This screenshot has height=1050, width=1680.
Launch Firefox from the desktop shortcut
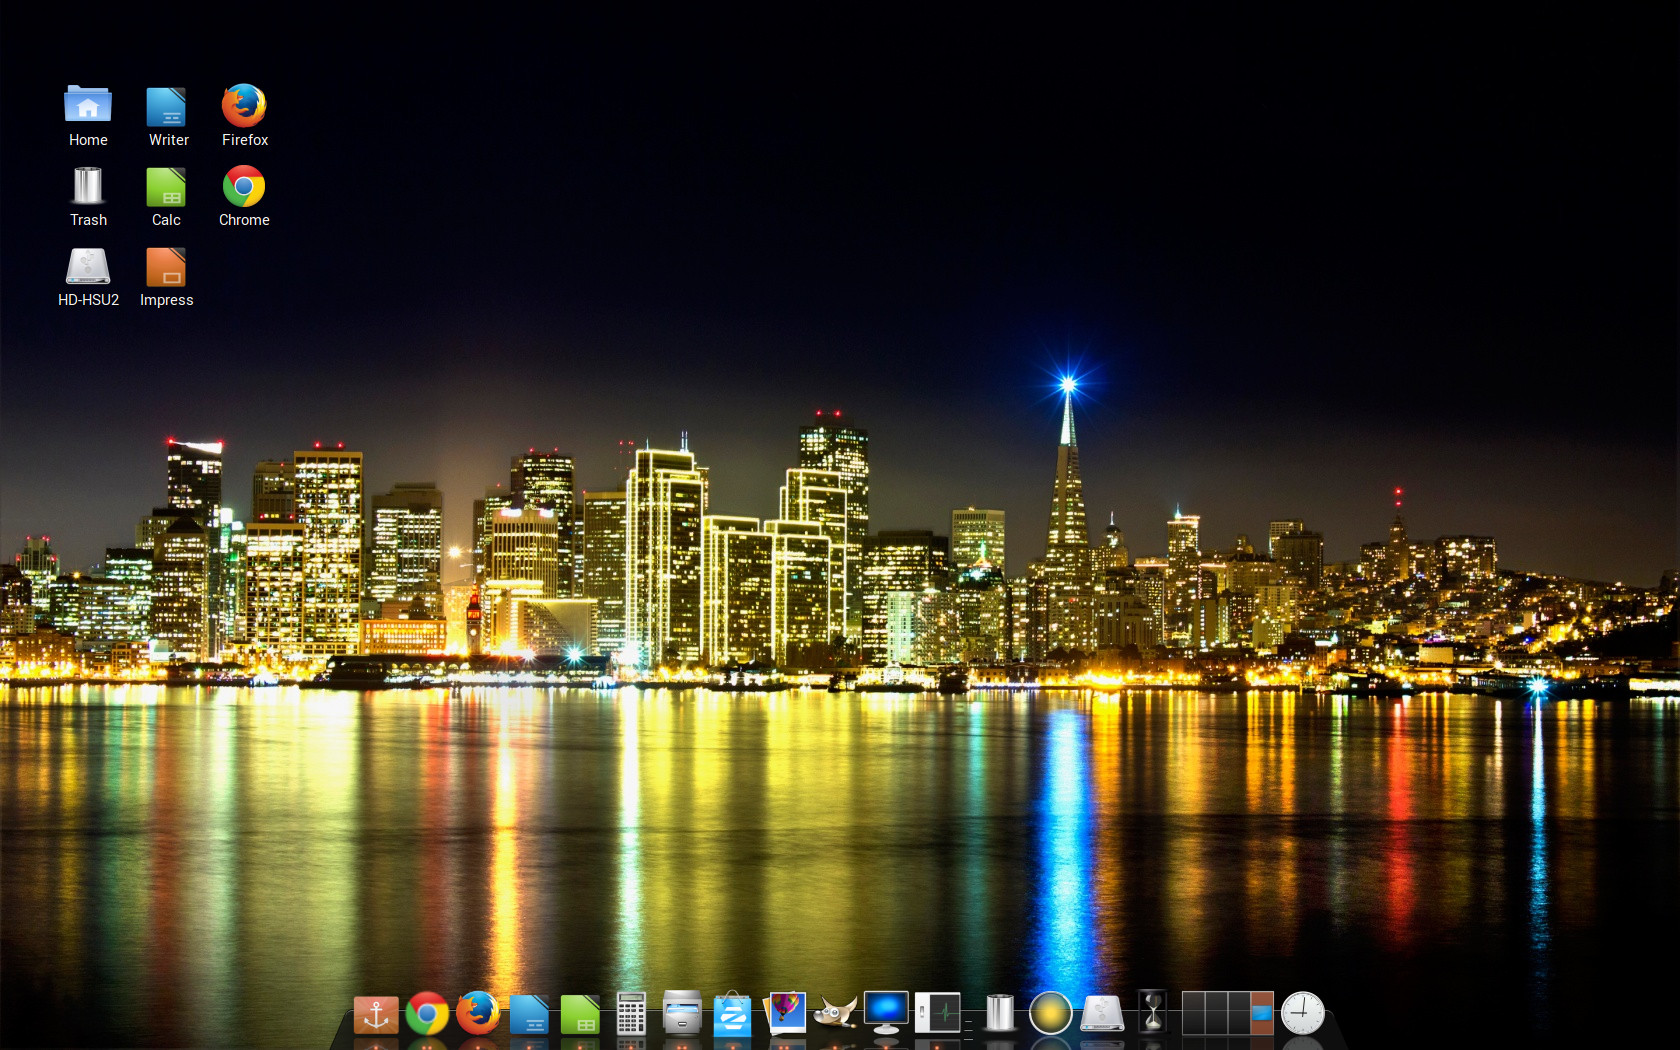tap(244, 106)
